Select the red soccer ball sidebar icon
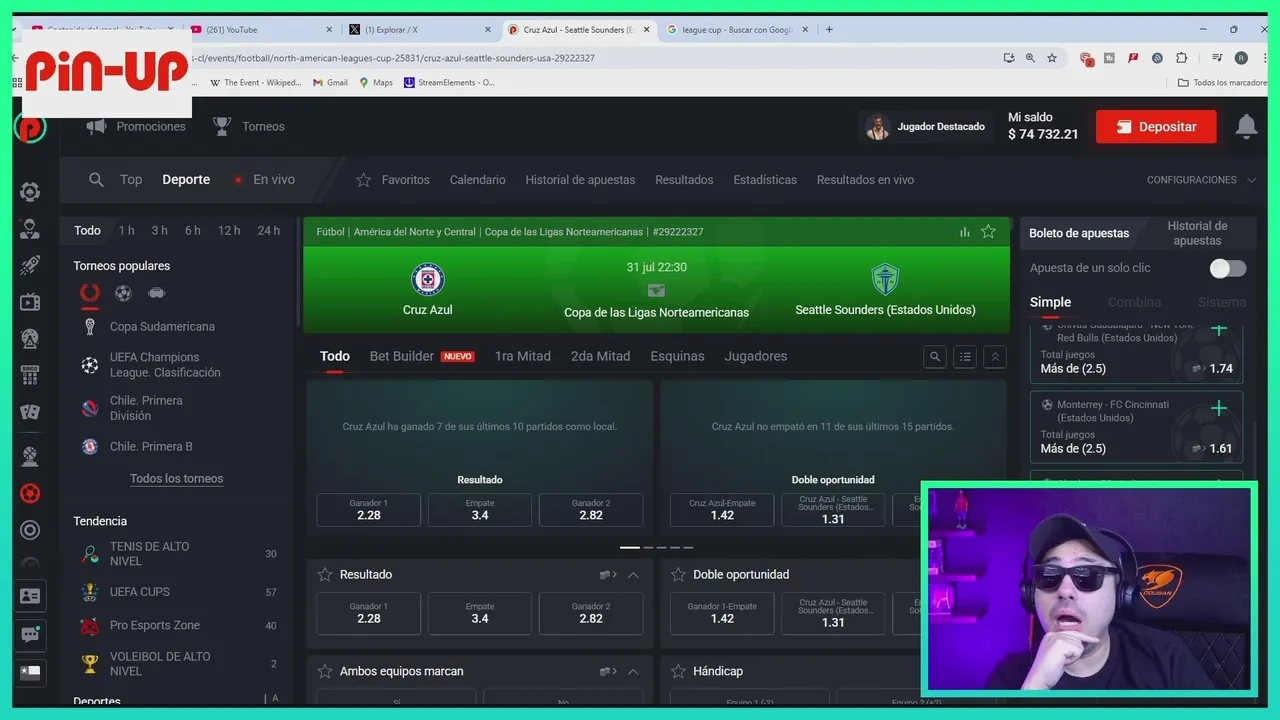The image size is (1280, 720). pyautogui.click(x=30, y=493)
